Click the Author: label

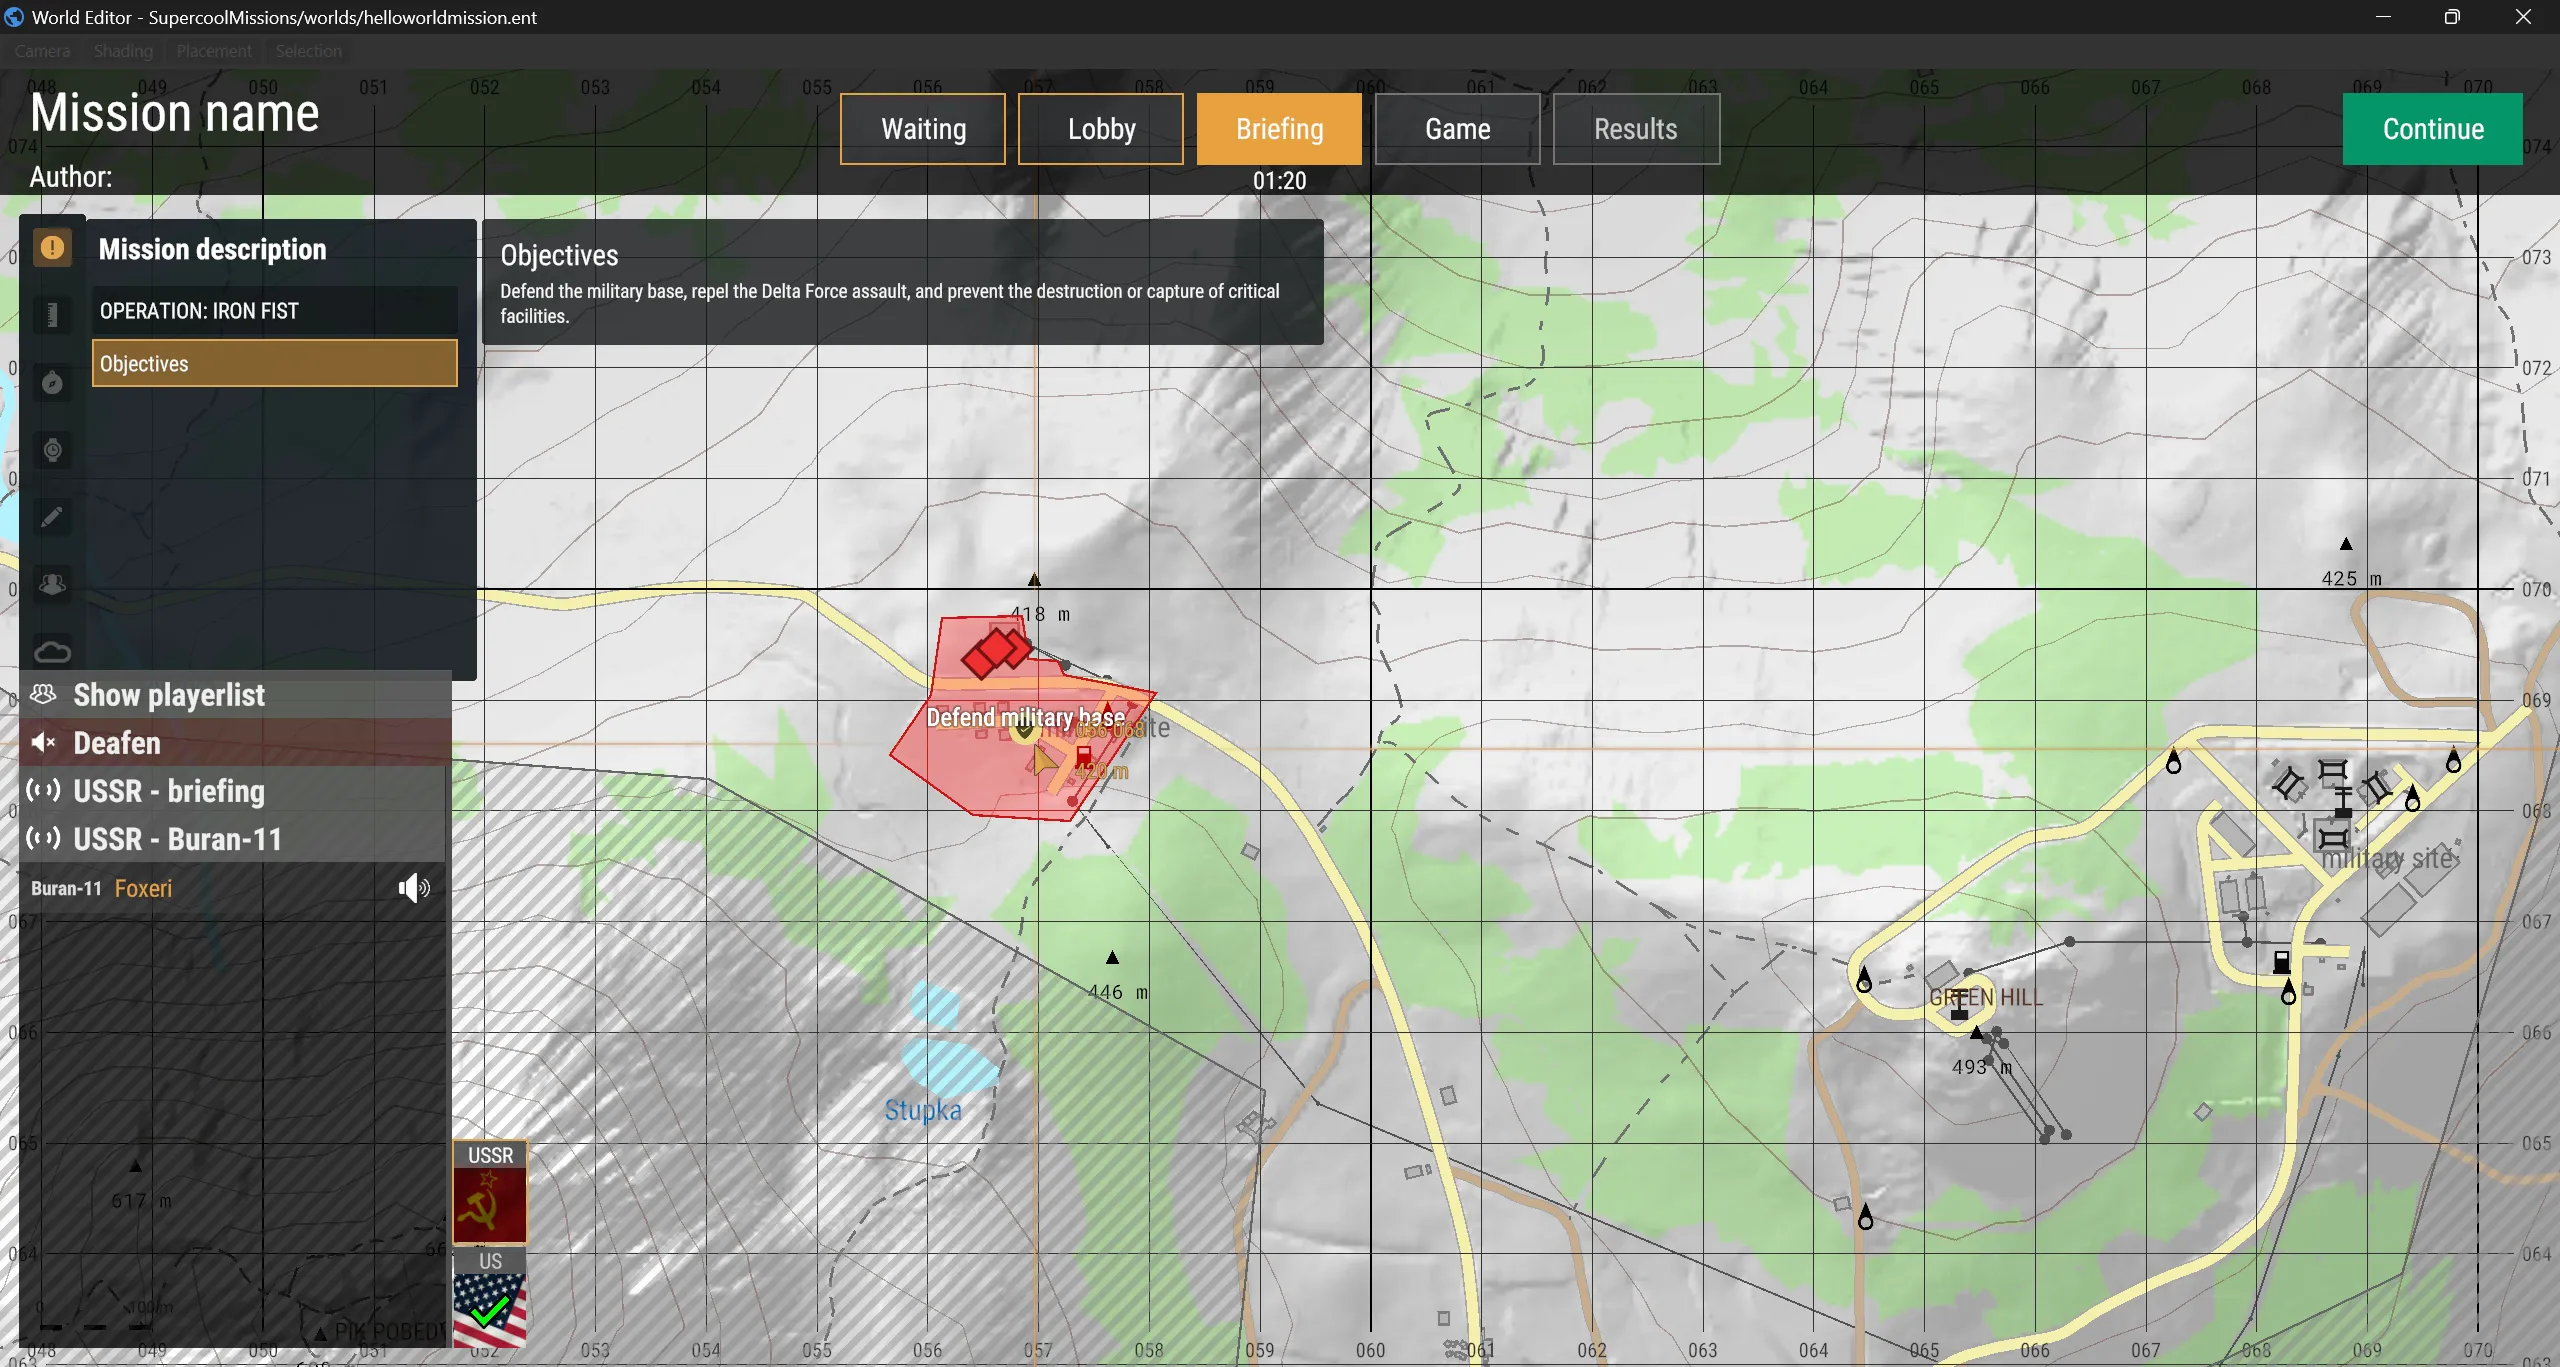(x=70, y=177)
